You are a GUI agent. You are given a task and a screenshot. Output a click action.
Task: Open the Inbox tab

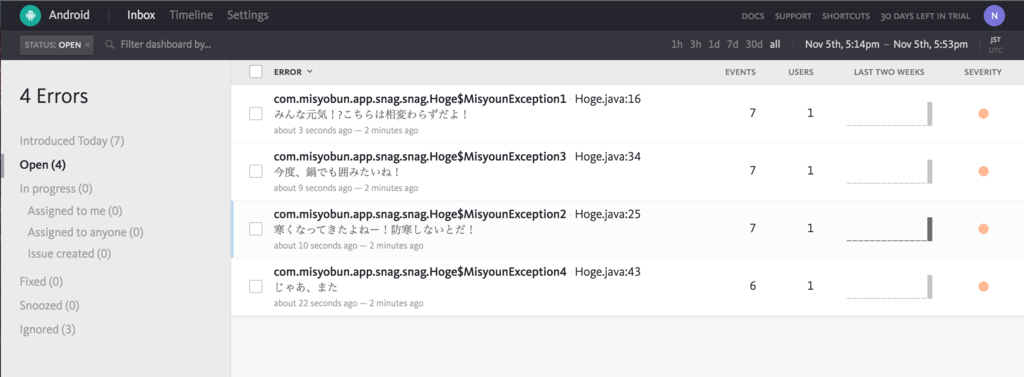141,15
